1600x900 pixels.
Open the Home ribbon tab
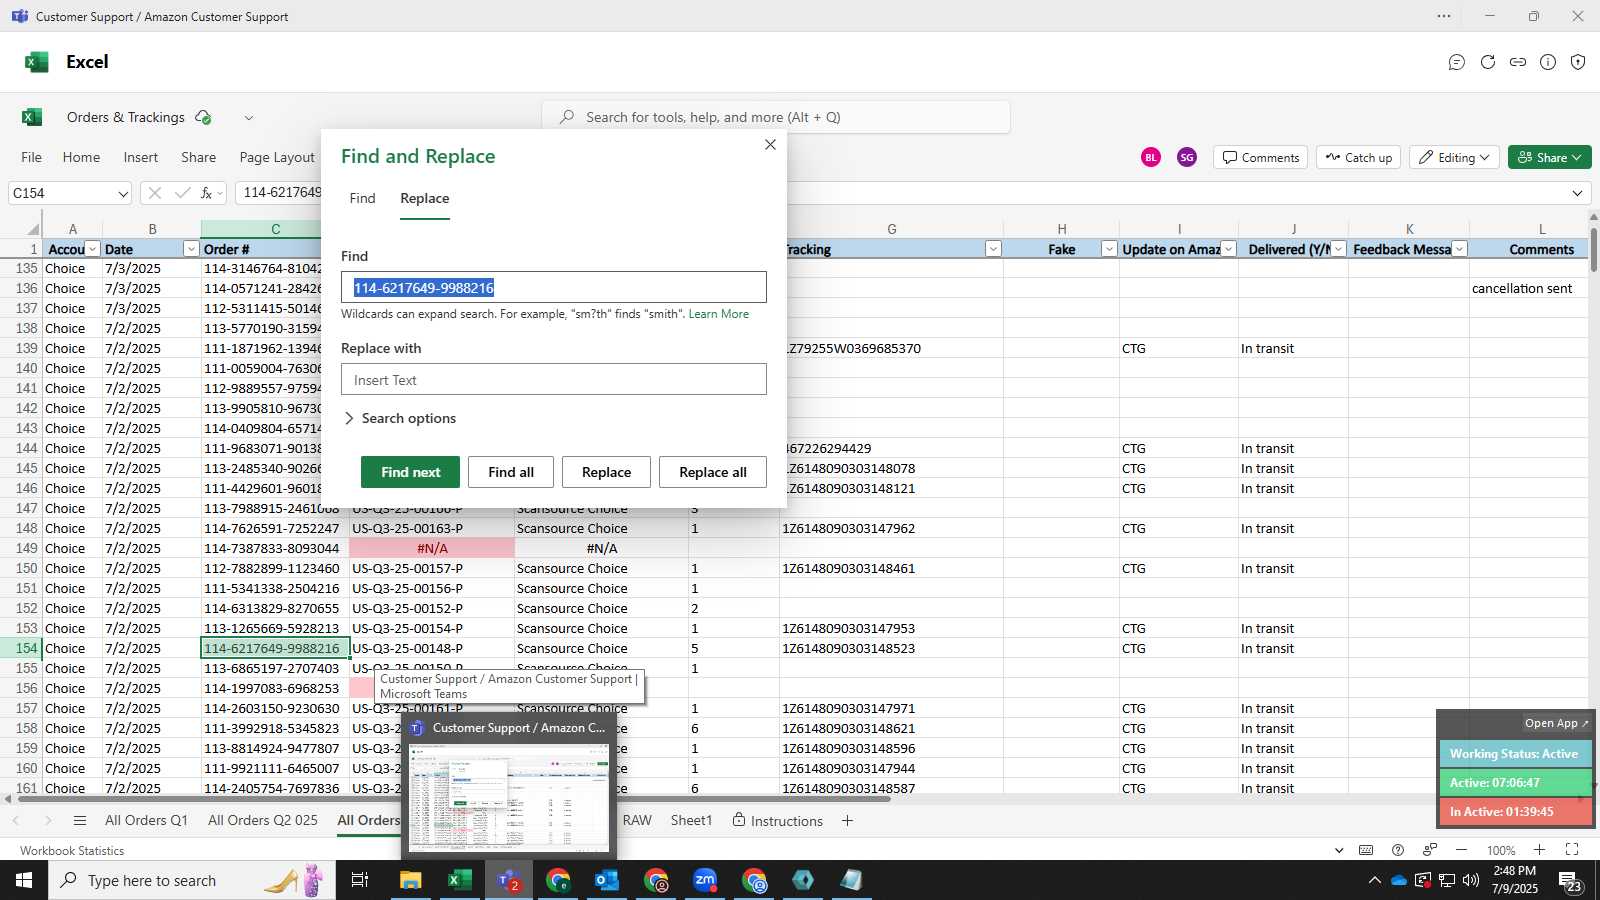tap(81, 157)
